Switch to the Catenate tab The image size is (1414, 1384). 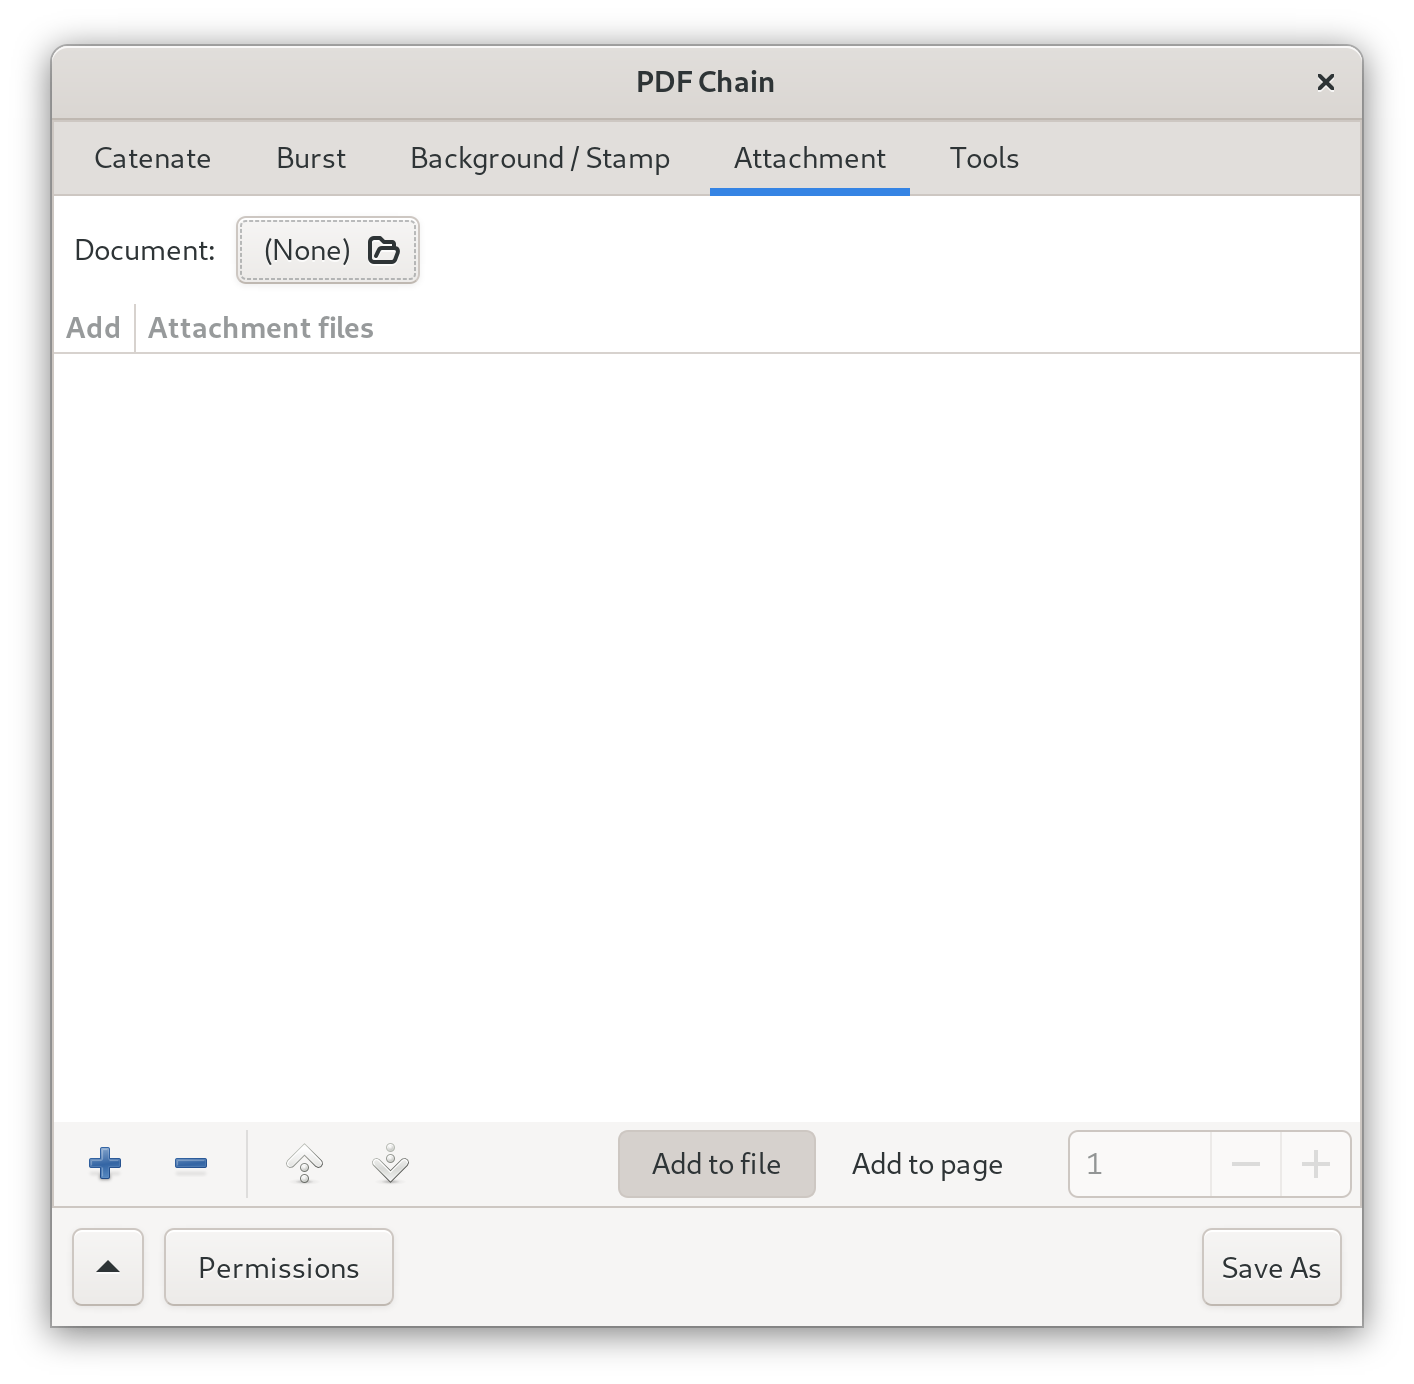[153, 158]
